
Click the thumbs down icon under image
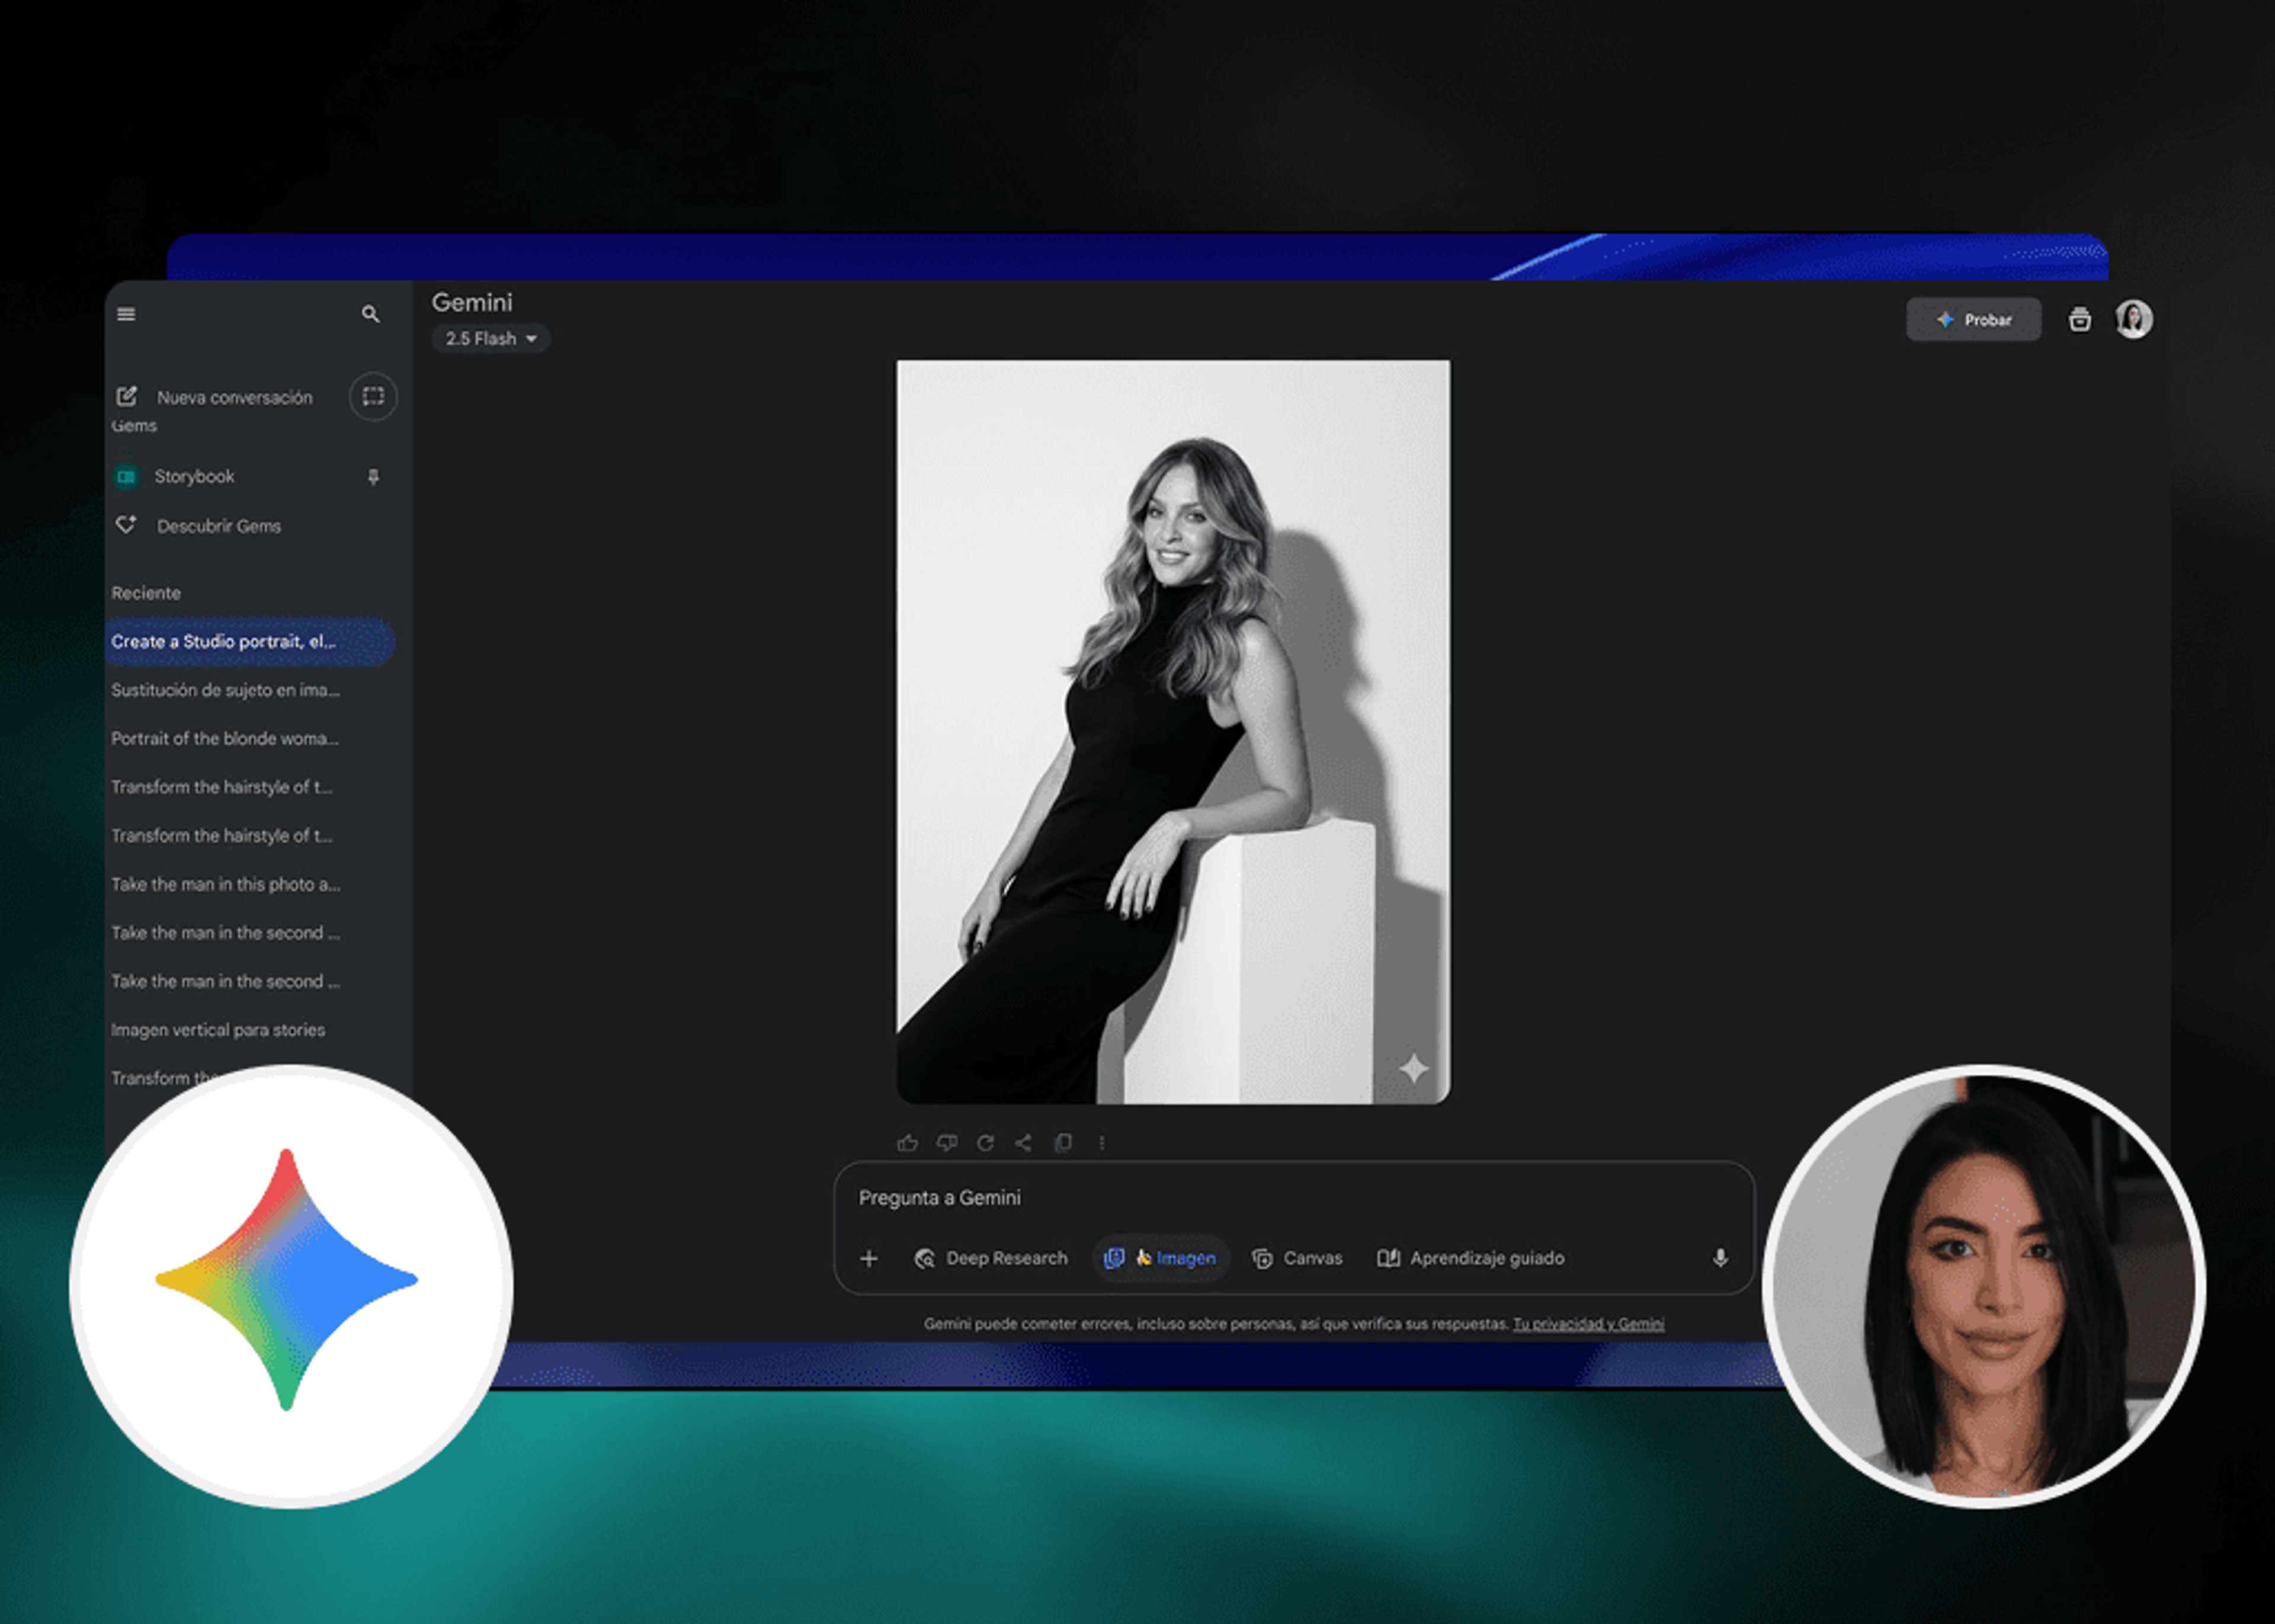[946, 1142]
